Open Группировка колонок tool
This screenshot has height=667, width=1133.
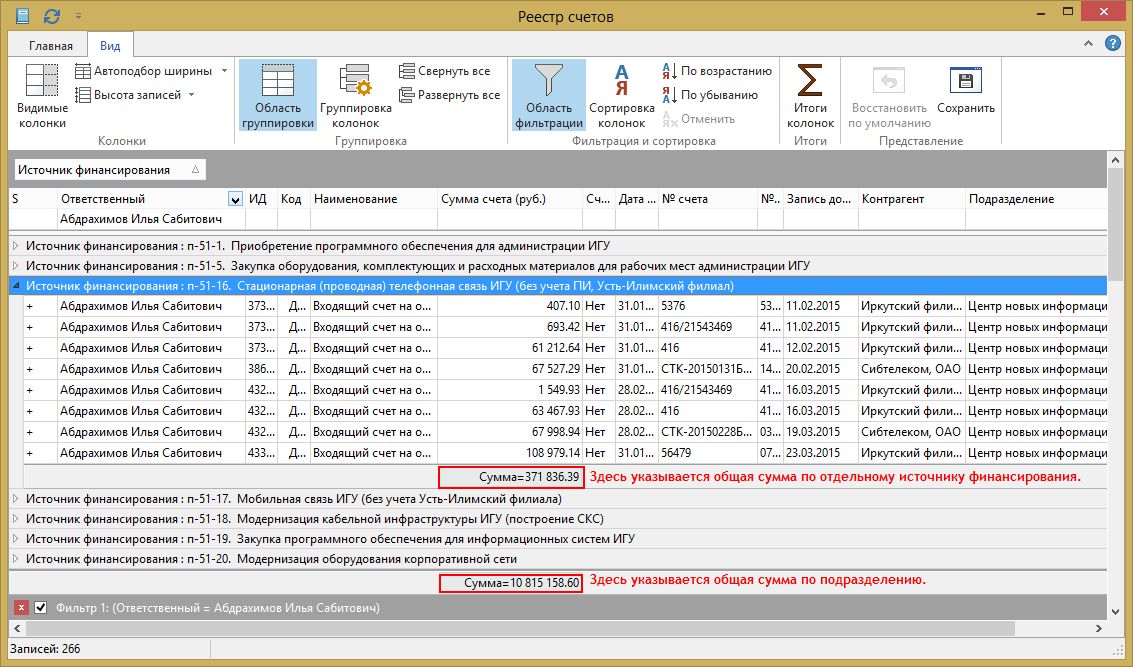click(x=355, y=96)
